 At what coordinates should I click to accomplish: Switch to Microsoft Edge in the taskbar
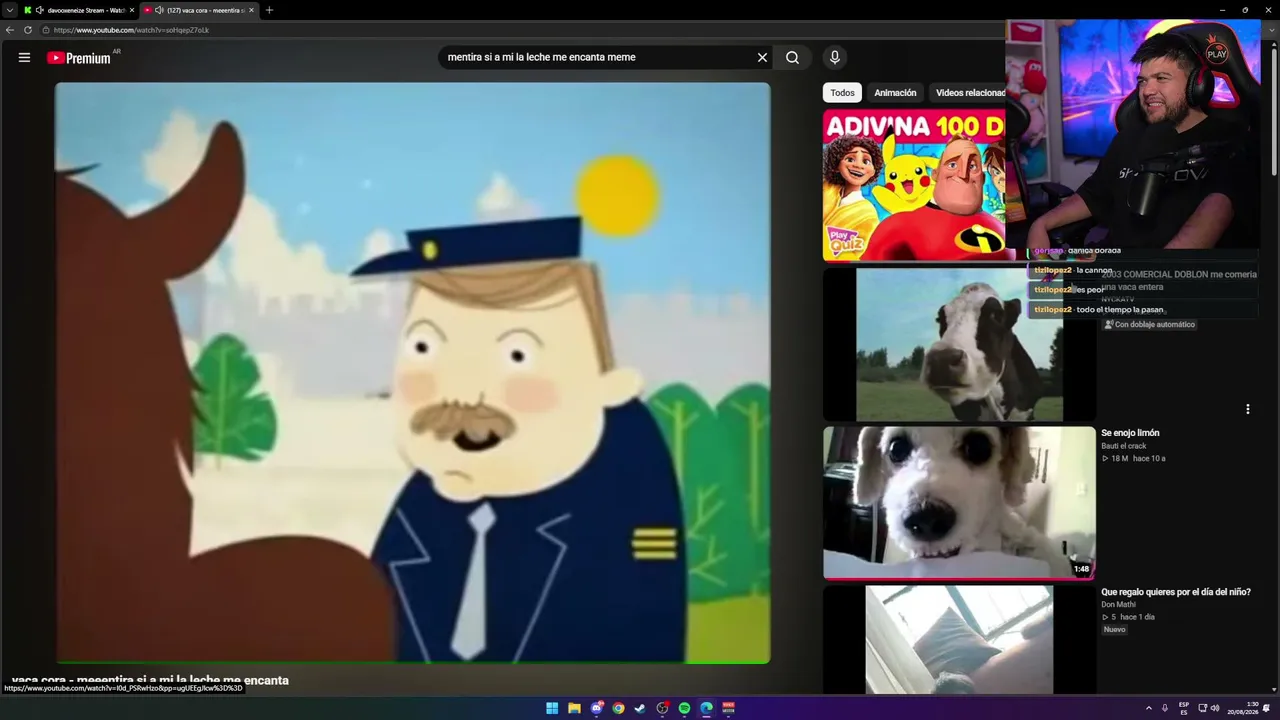706,708
